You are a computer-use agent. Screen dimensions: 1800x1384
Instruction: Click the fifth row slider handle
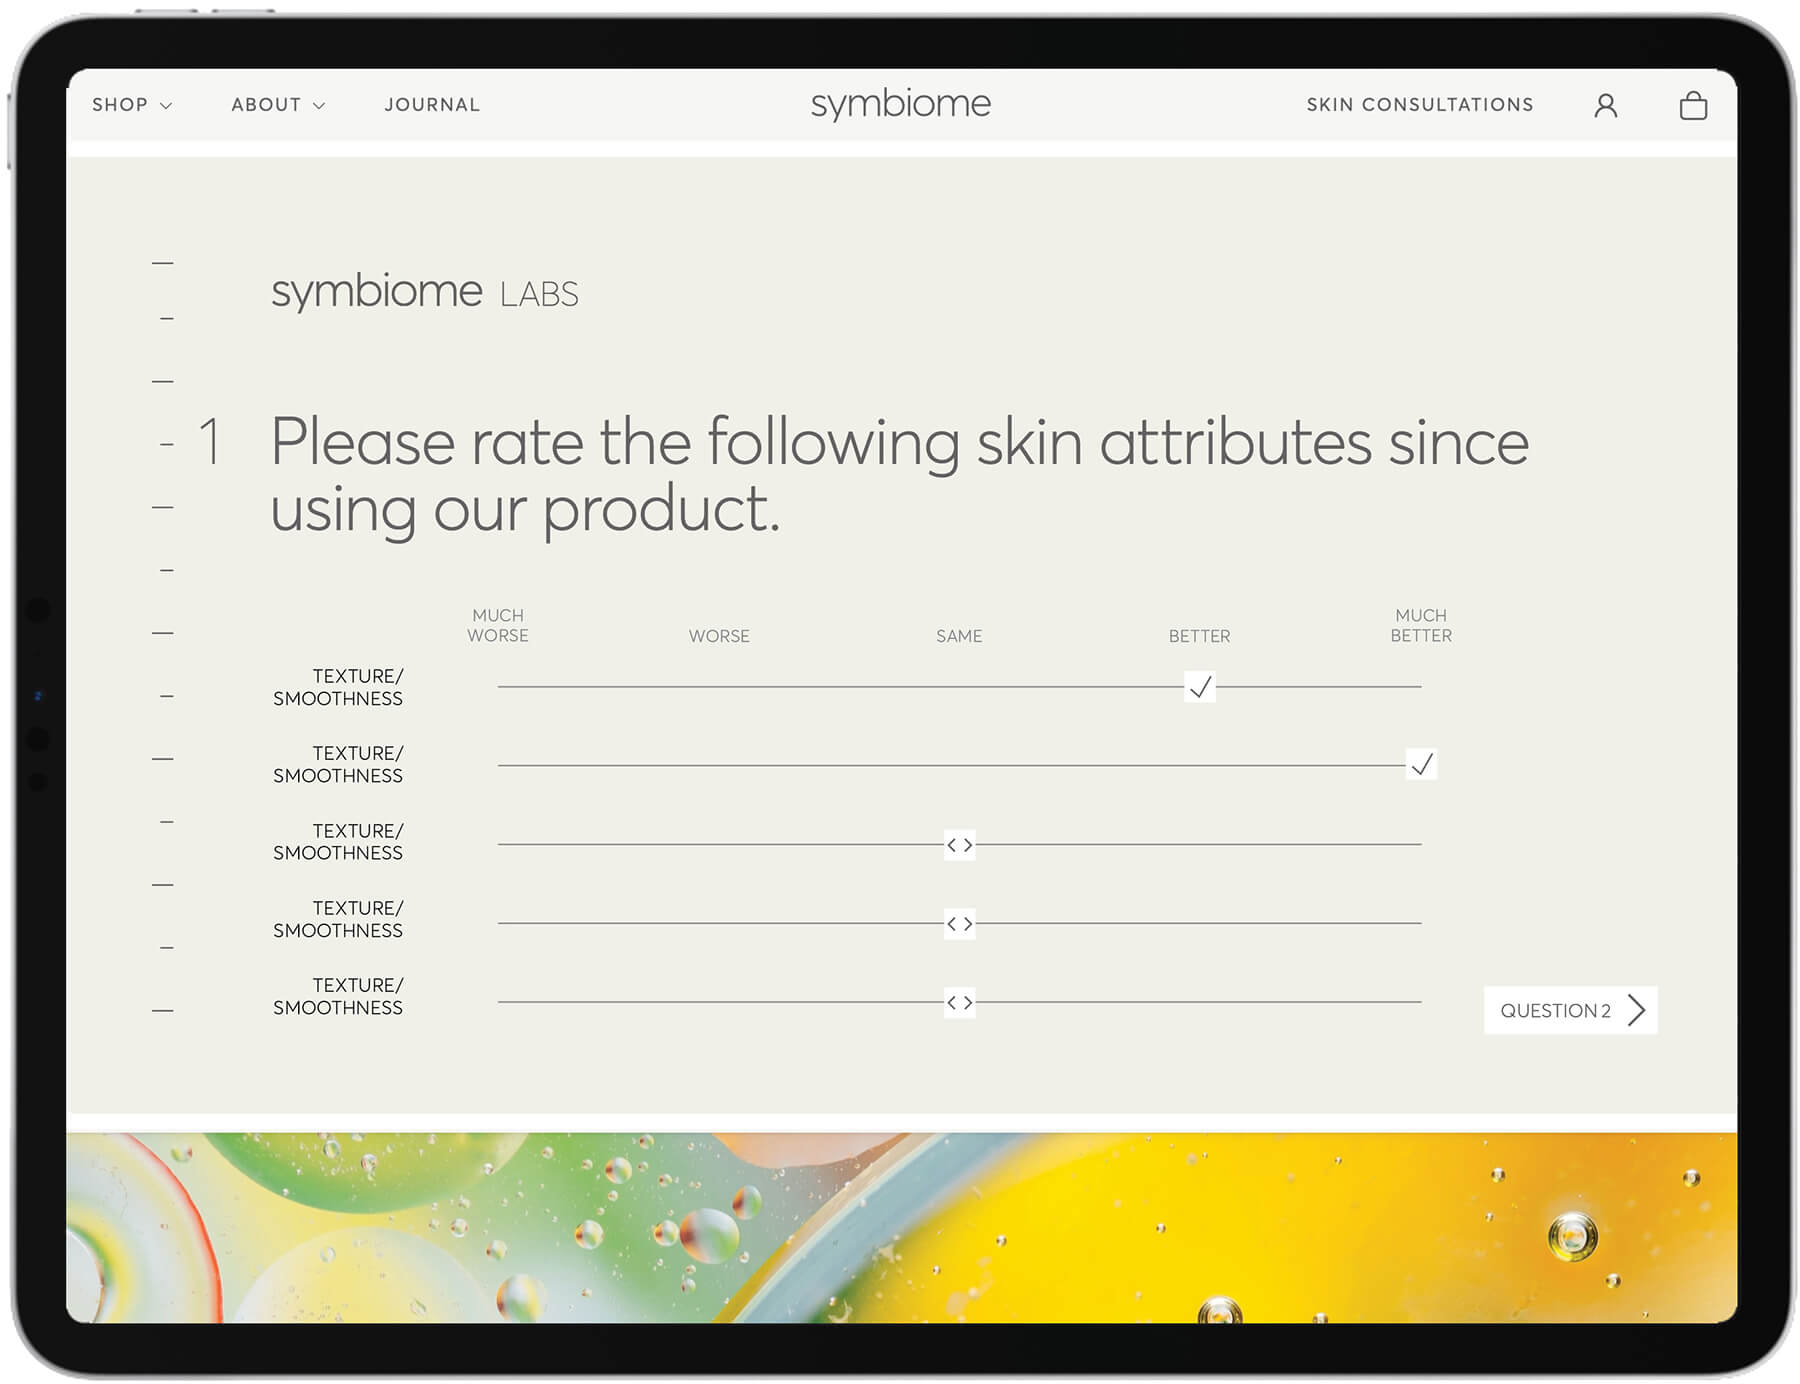(x=959, y=1002)
